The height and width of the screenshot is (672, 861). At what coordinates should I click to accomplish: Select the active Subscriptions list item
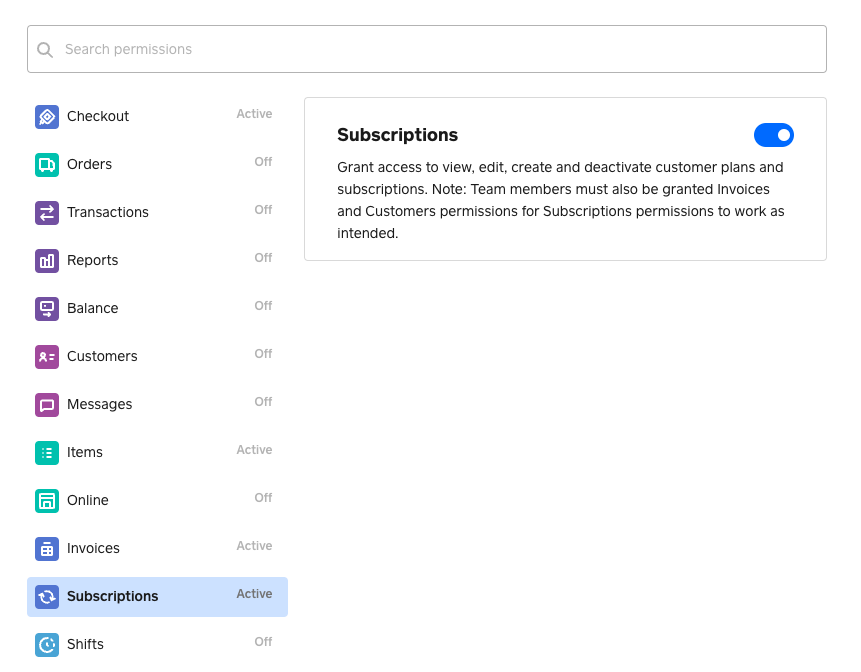pos(112,596)
